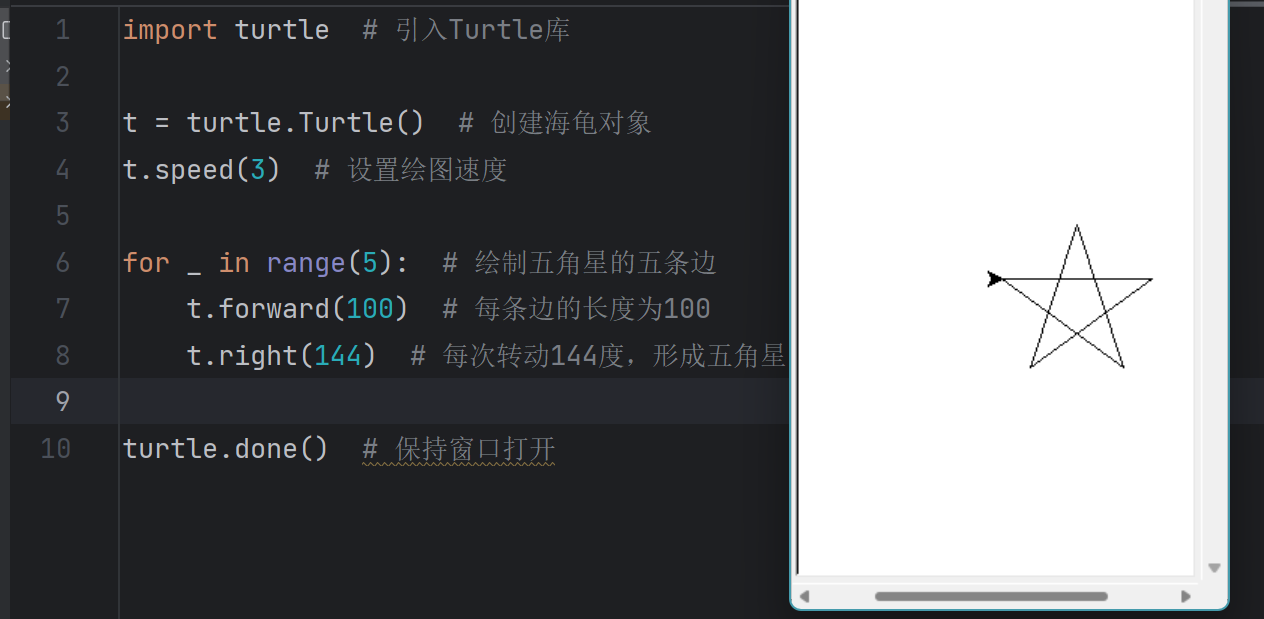Click the left arrow of the horizontal scrollbar
The width and height of the screenshot is (1264, 619).
pos(804,597)
